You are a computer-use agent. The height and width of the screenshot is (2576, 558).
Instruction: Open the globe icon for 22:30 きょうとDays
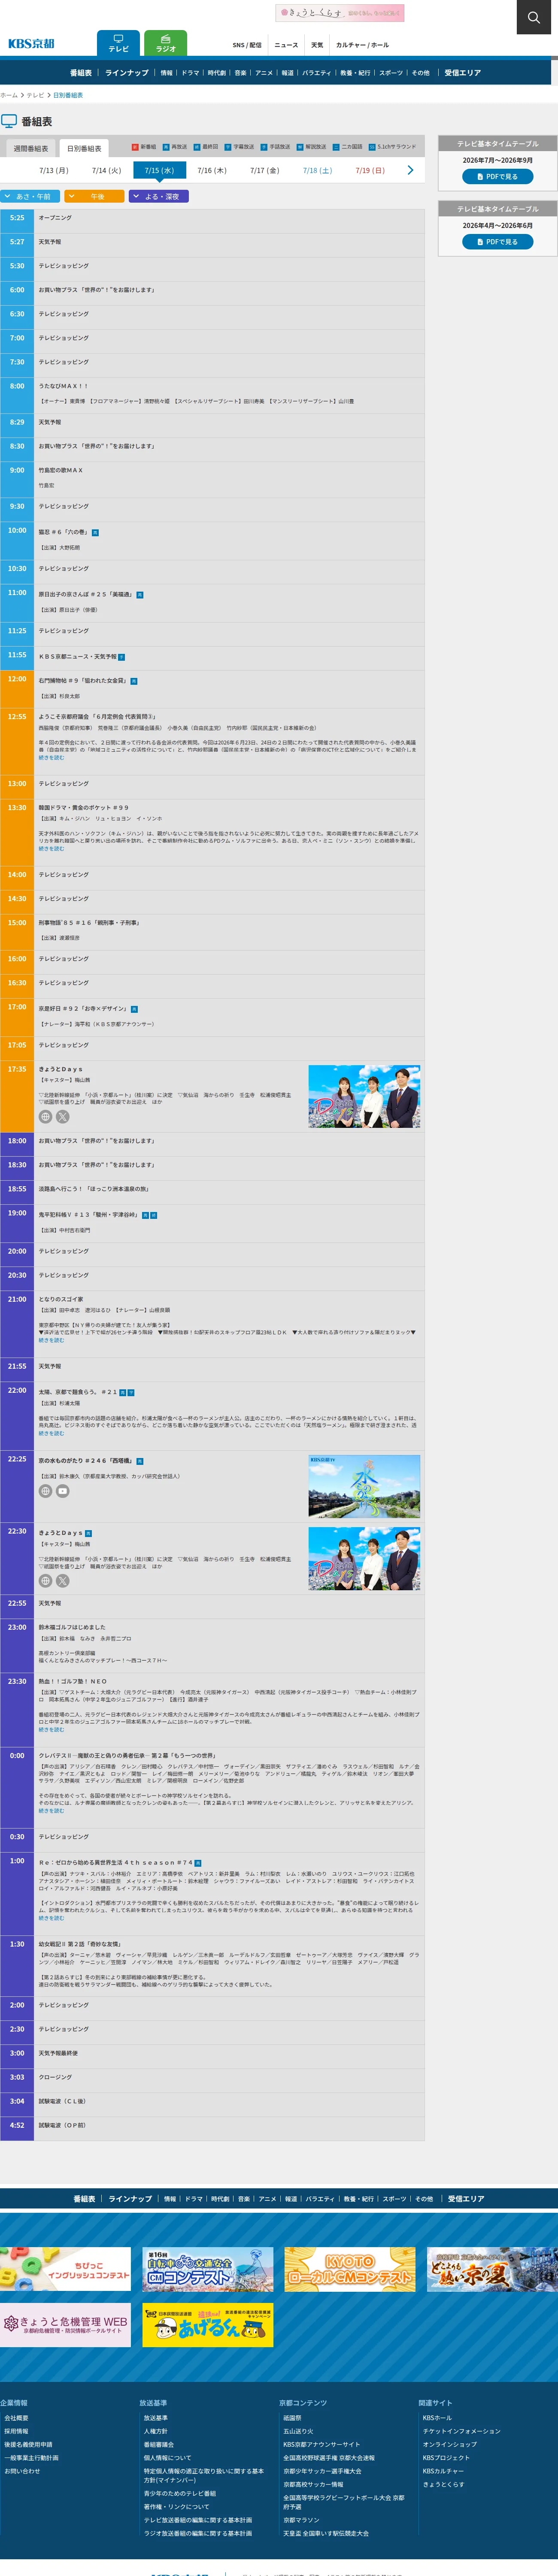tap(45, 1580)
